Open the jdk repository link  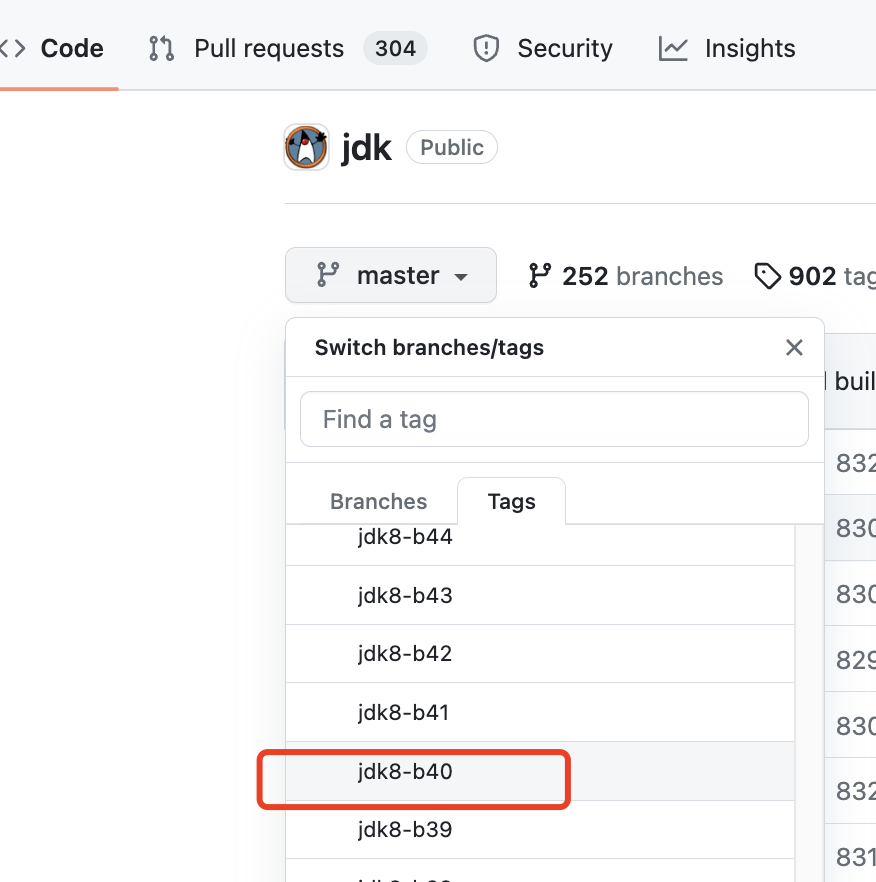366,148
